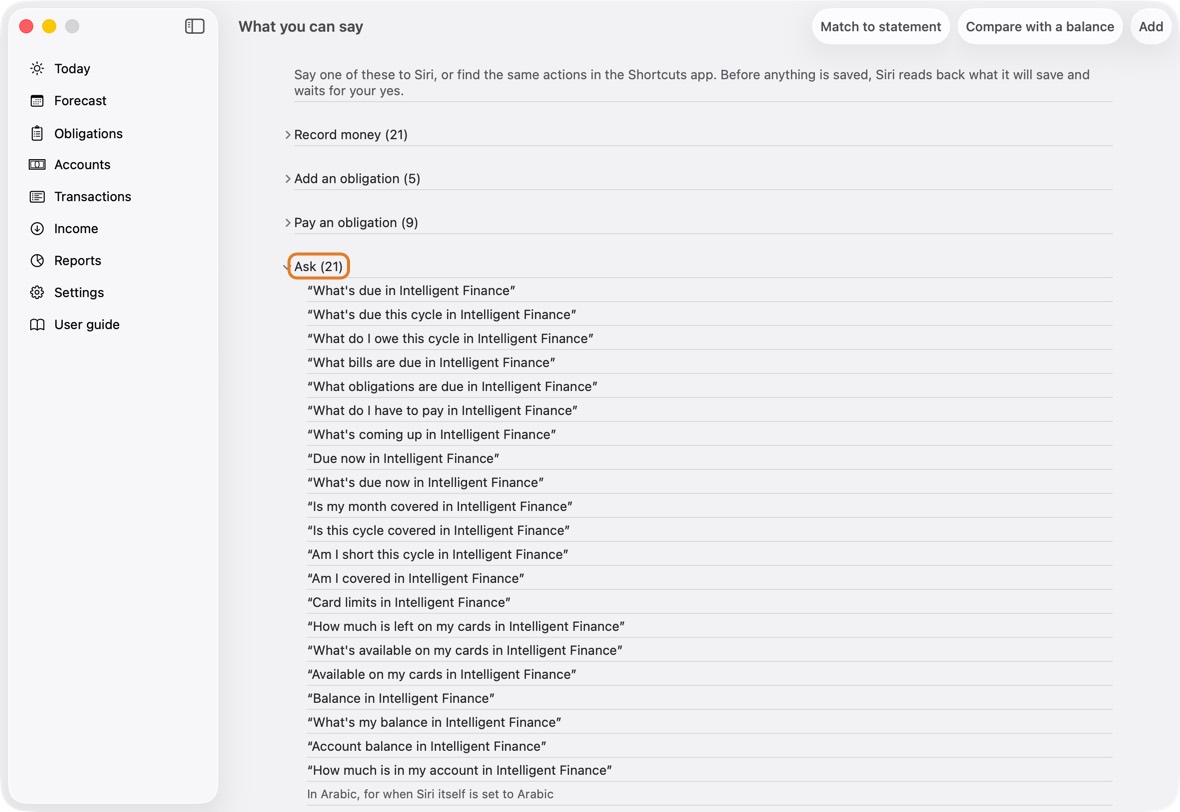The width and height of the screenshot is (1180, 812).
Task: Click the Today sun icon in sidebar
Action: tap(37, 68)
